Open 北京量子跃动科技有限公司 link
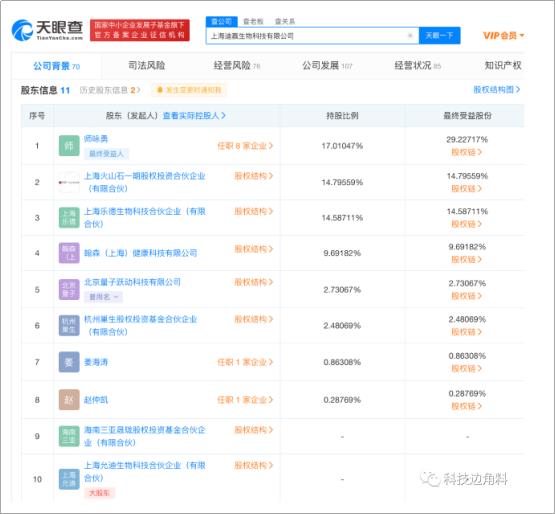The width and height of the screenshot is (556, 514). (132, 282)
